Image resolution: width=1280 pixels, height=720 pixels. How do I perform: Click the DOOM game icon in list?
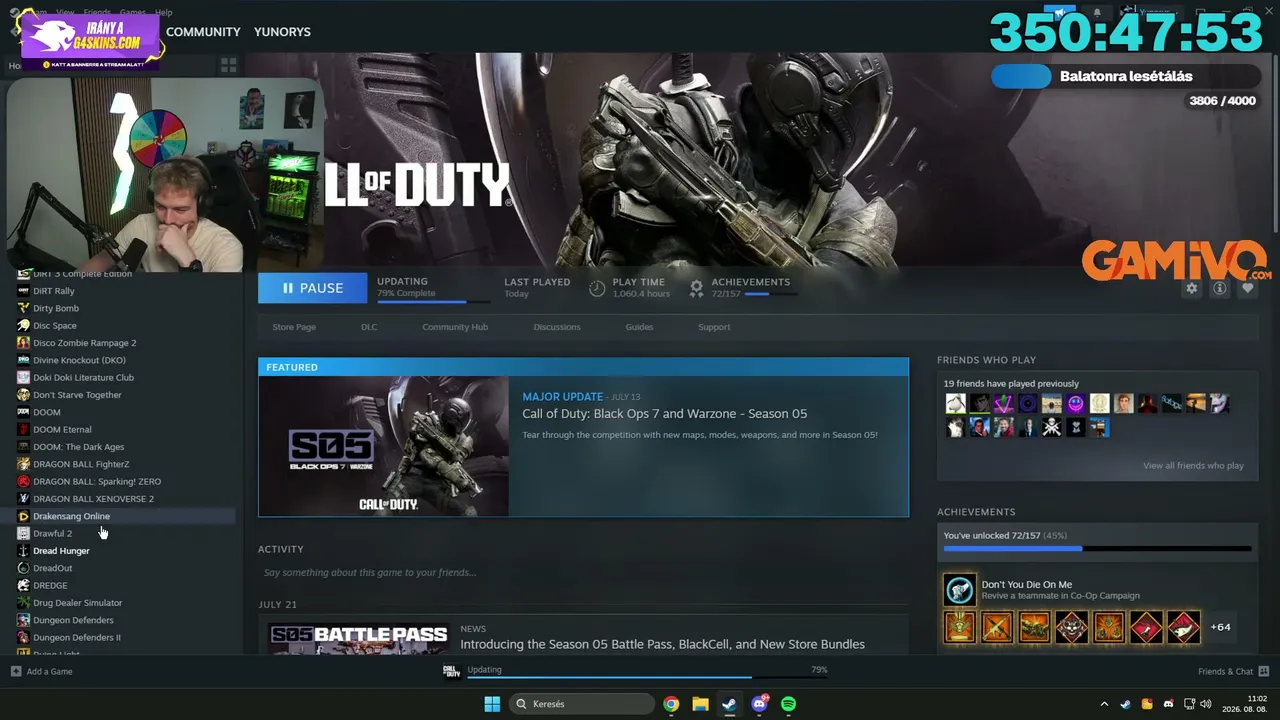[x=24, y=412]
